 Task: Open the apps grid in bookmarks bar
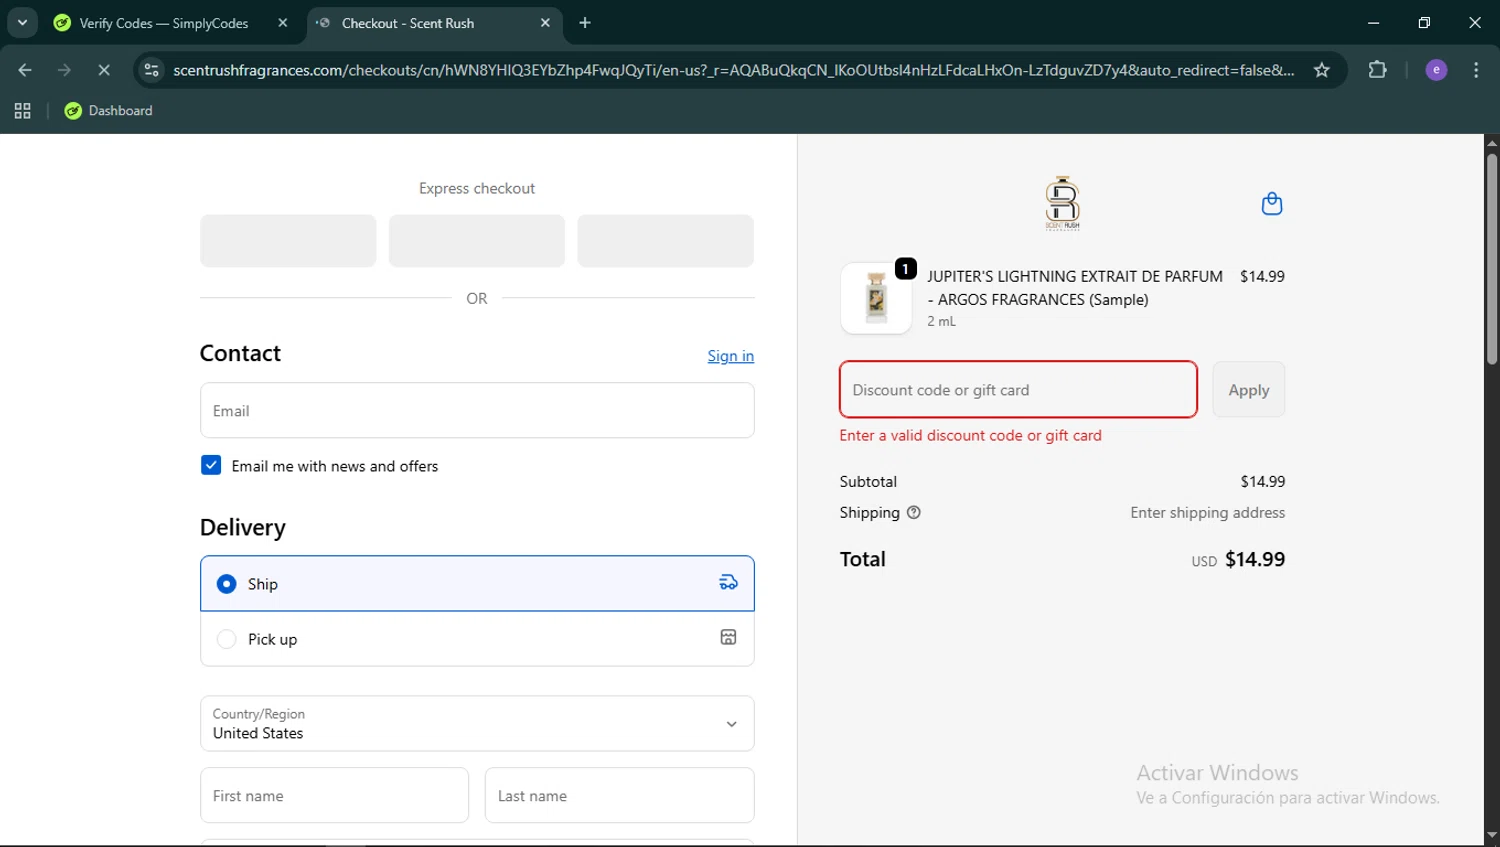[x=22, y=111]
